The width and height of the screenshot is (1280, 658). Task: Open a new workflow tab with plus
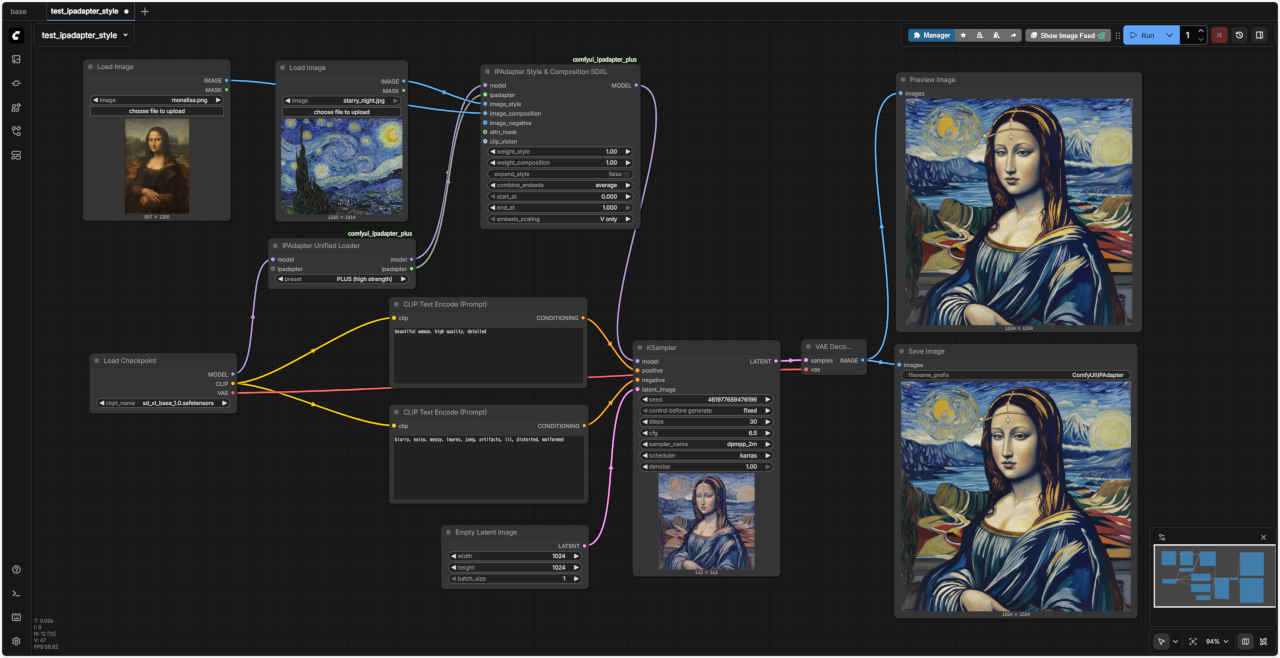[145, 11]
